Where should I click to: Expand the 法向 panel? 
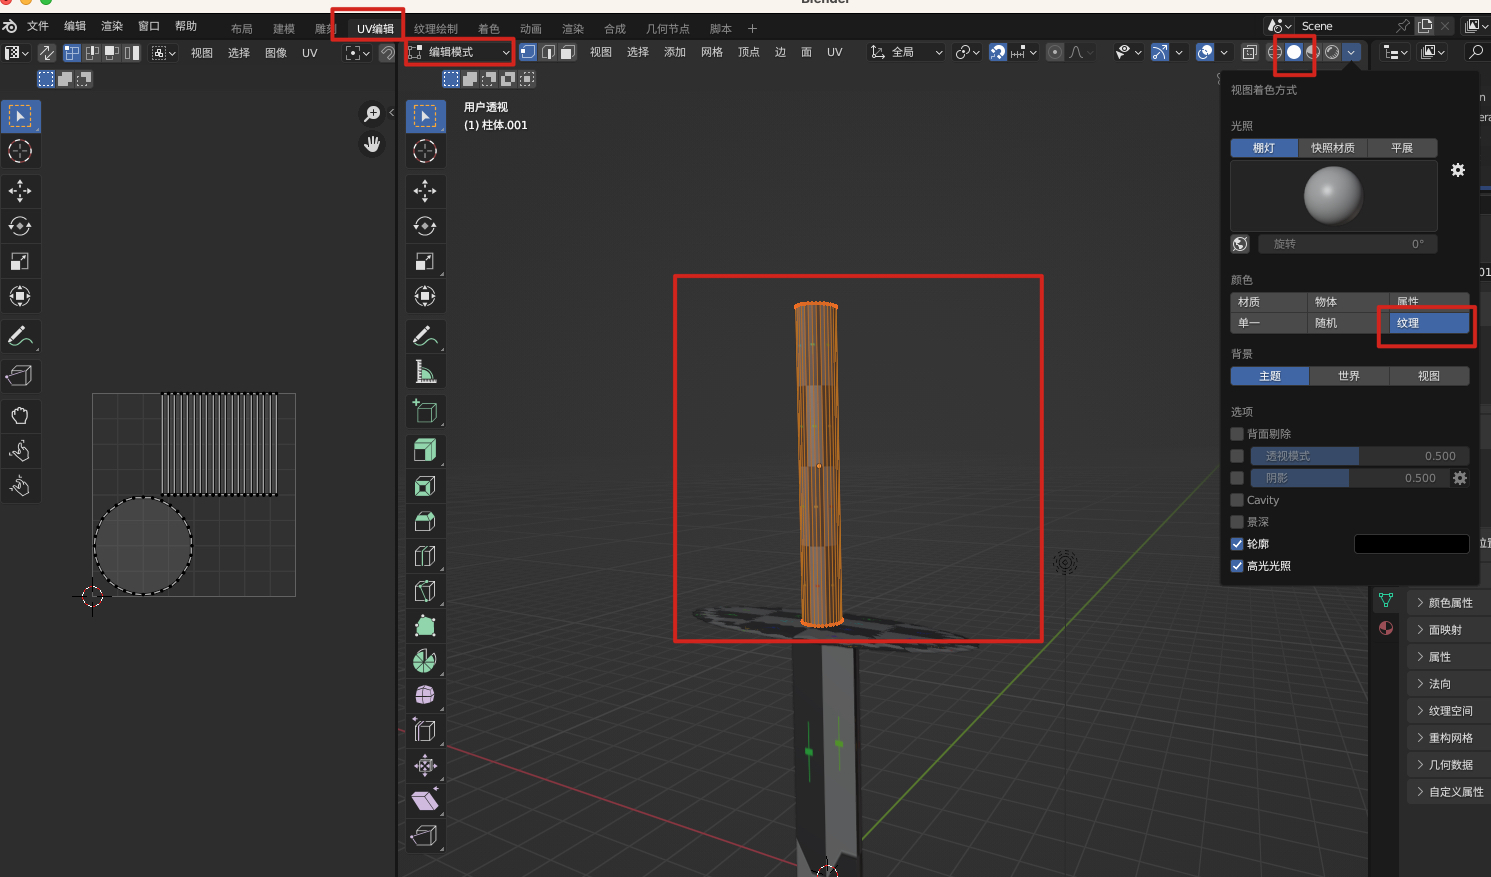click(x=1449, y=684)
